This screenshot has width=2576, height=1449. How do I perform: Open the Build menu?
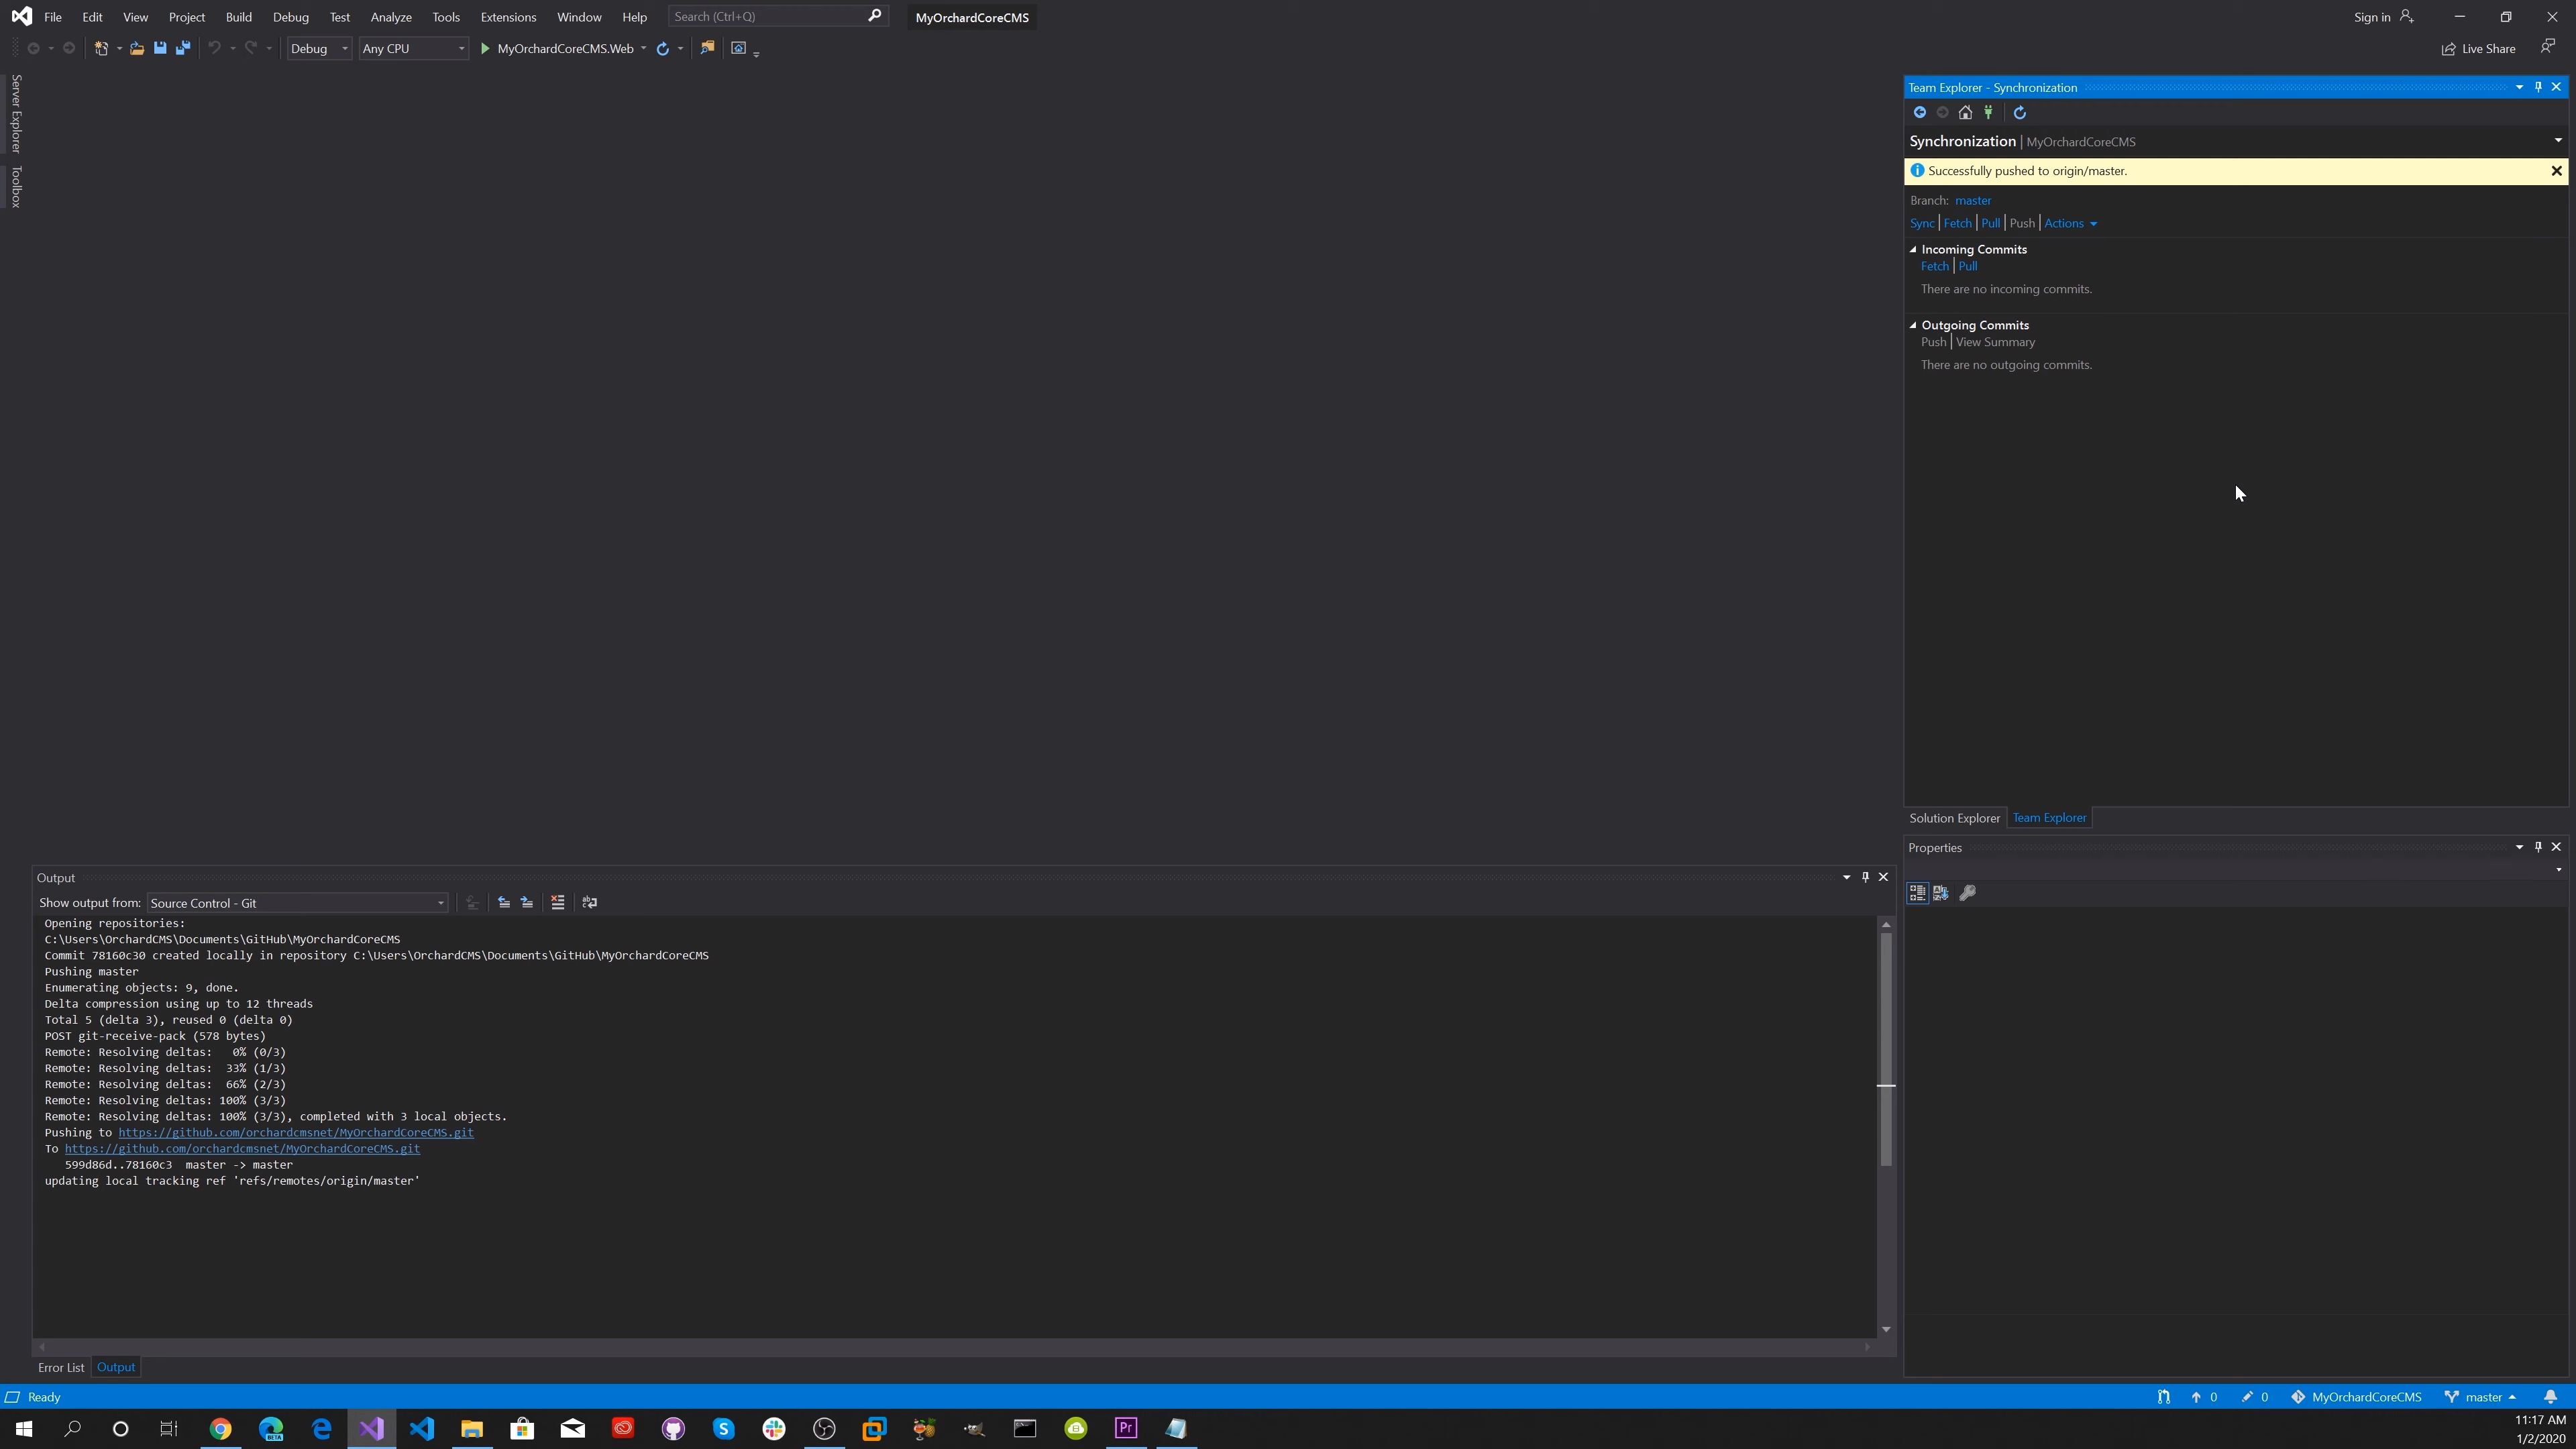point(239,17)
